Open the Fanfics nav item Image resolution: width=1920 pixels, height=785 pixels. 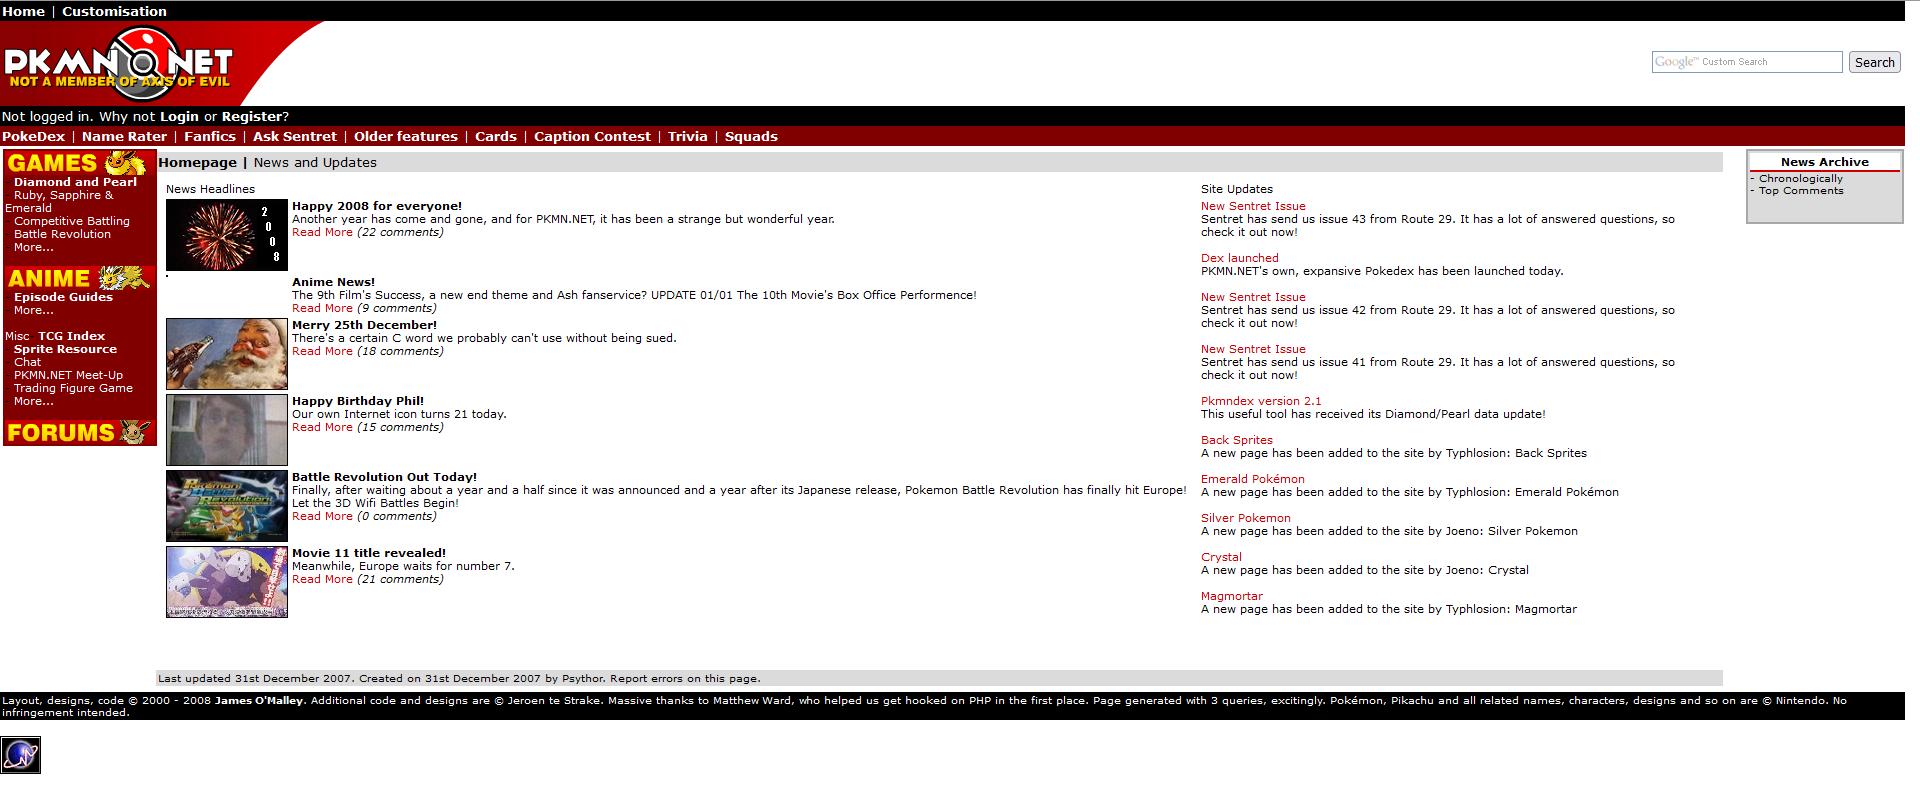(210, 136)
